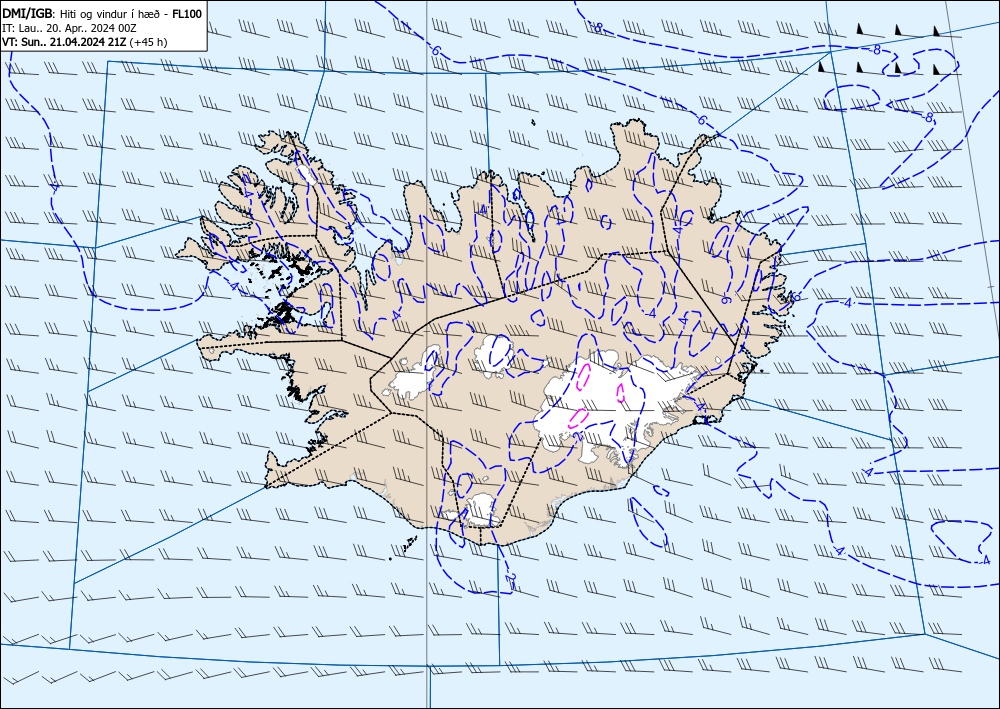Viewport: 1000px width, 709px height.
Task: Click the 'IT: Lau.. 20. Apr.. 2024 00Z' line
Action: click(x=69, y=28)
